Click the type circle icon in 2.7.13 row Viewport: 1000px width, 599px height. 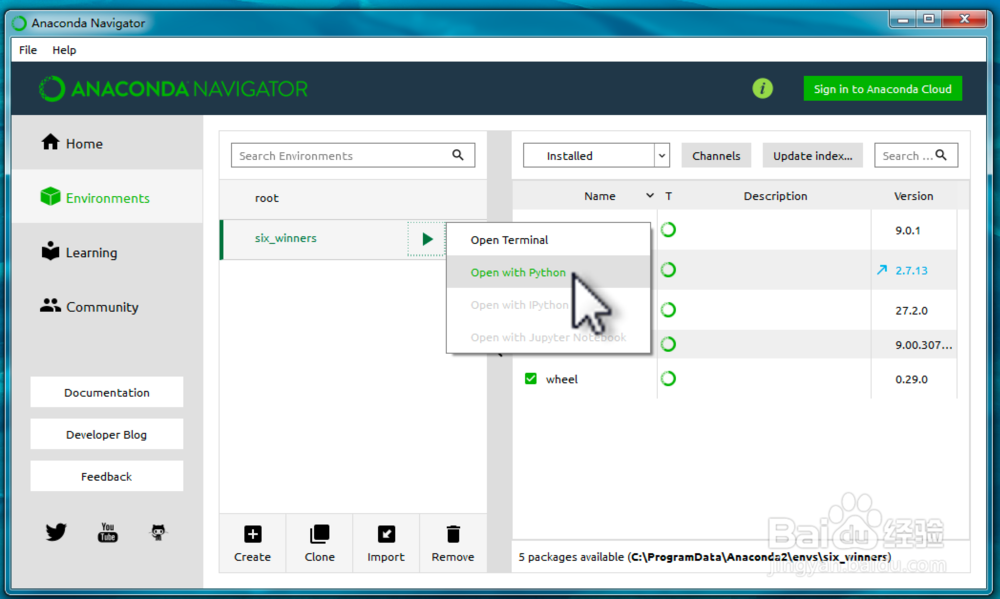pyautogui.click(x=668, y=270)
